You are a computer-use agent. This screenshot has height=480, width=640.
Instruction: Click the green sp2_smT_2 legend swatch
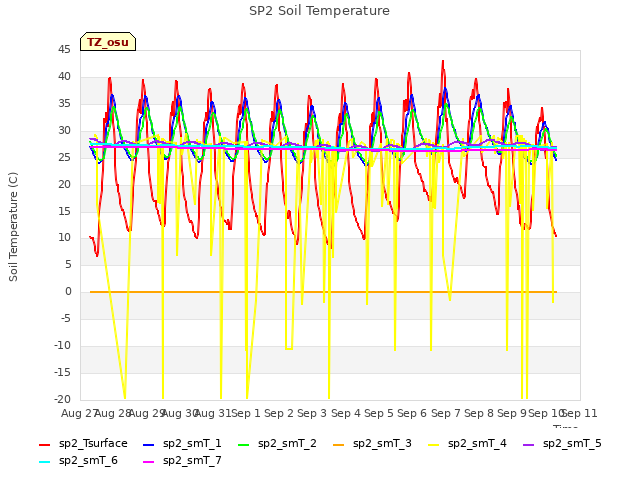243,444
